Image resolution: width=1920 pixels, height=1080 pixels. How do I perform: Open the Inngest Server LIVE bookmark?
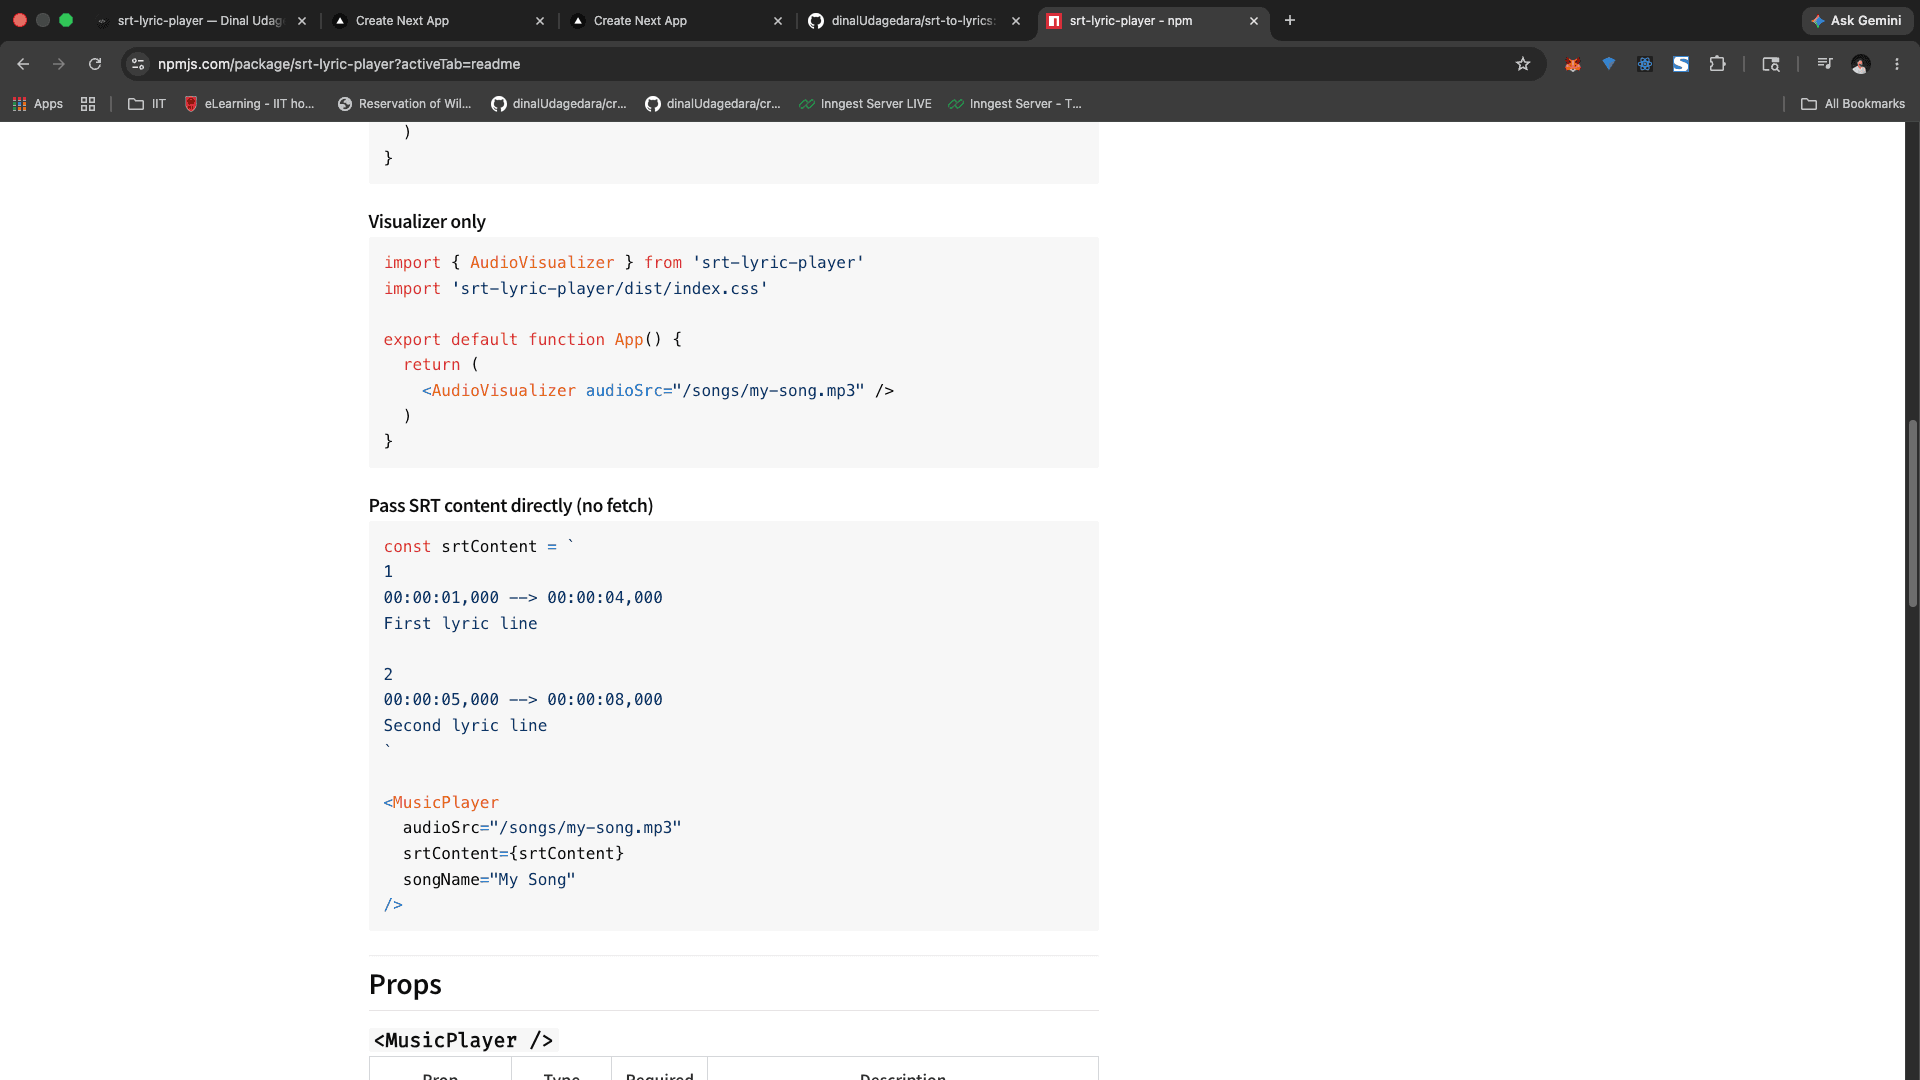pyautogui.click(x=866, y=104)
